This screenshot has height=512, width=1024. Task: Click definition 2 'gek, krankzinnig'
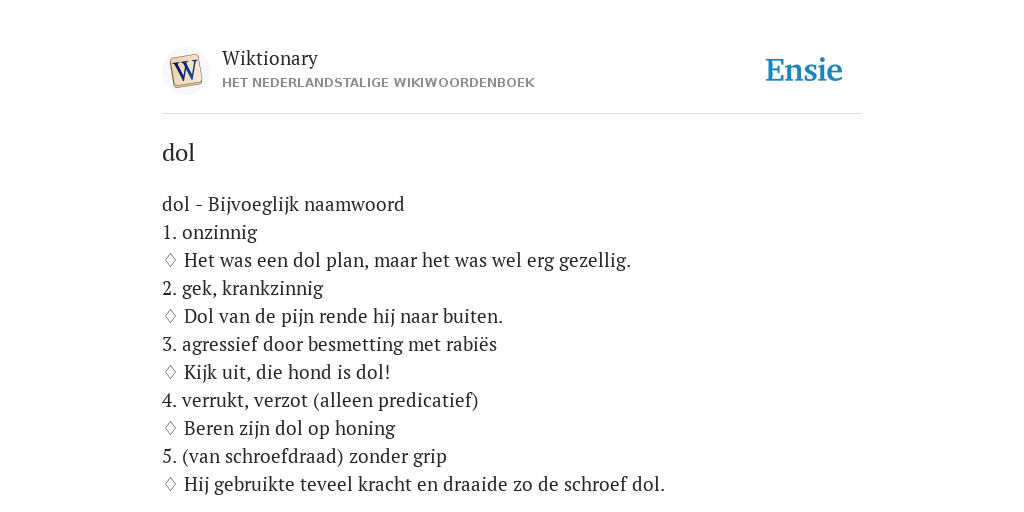242,289
